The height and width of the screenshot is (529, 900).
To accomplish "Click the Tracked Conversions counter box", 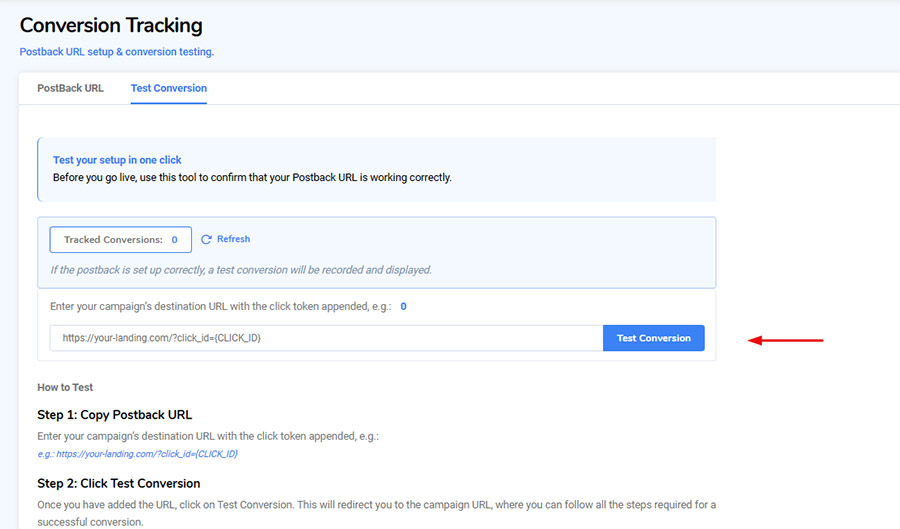I will click(120, 240).
